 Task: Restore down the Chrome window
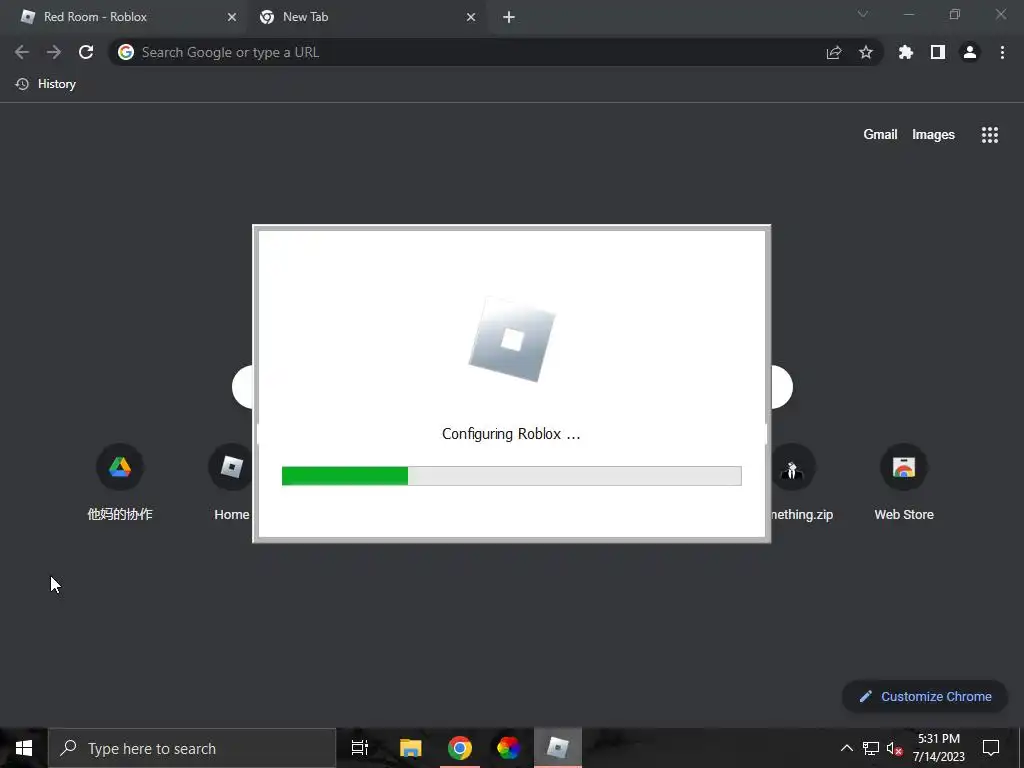955,14
